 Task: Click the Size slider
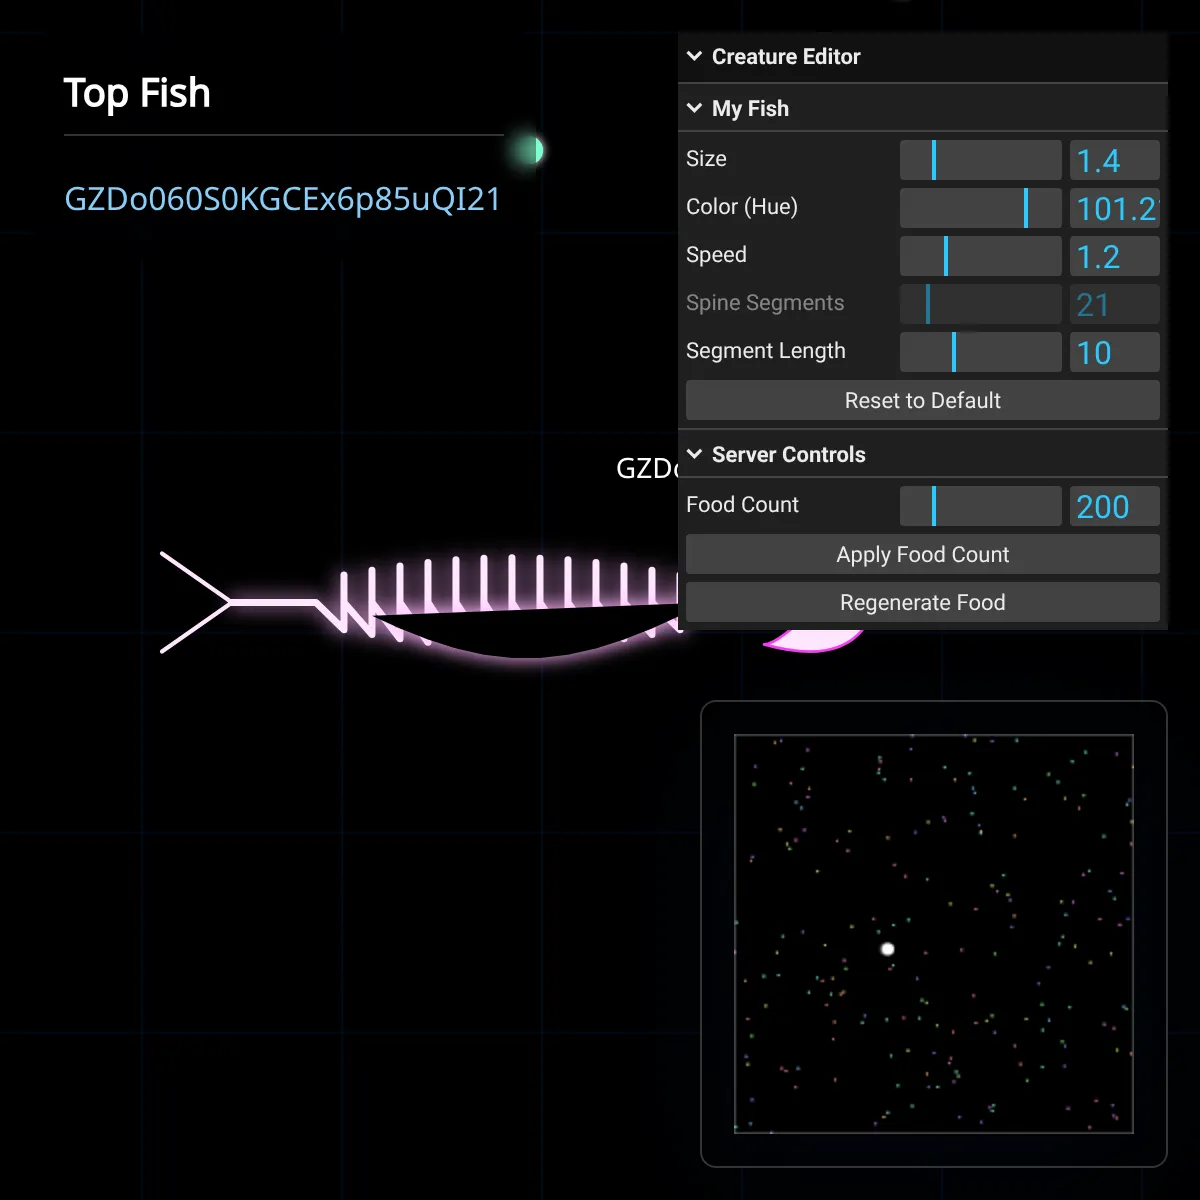click(x=981, y=160)
